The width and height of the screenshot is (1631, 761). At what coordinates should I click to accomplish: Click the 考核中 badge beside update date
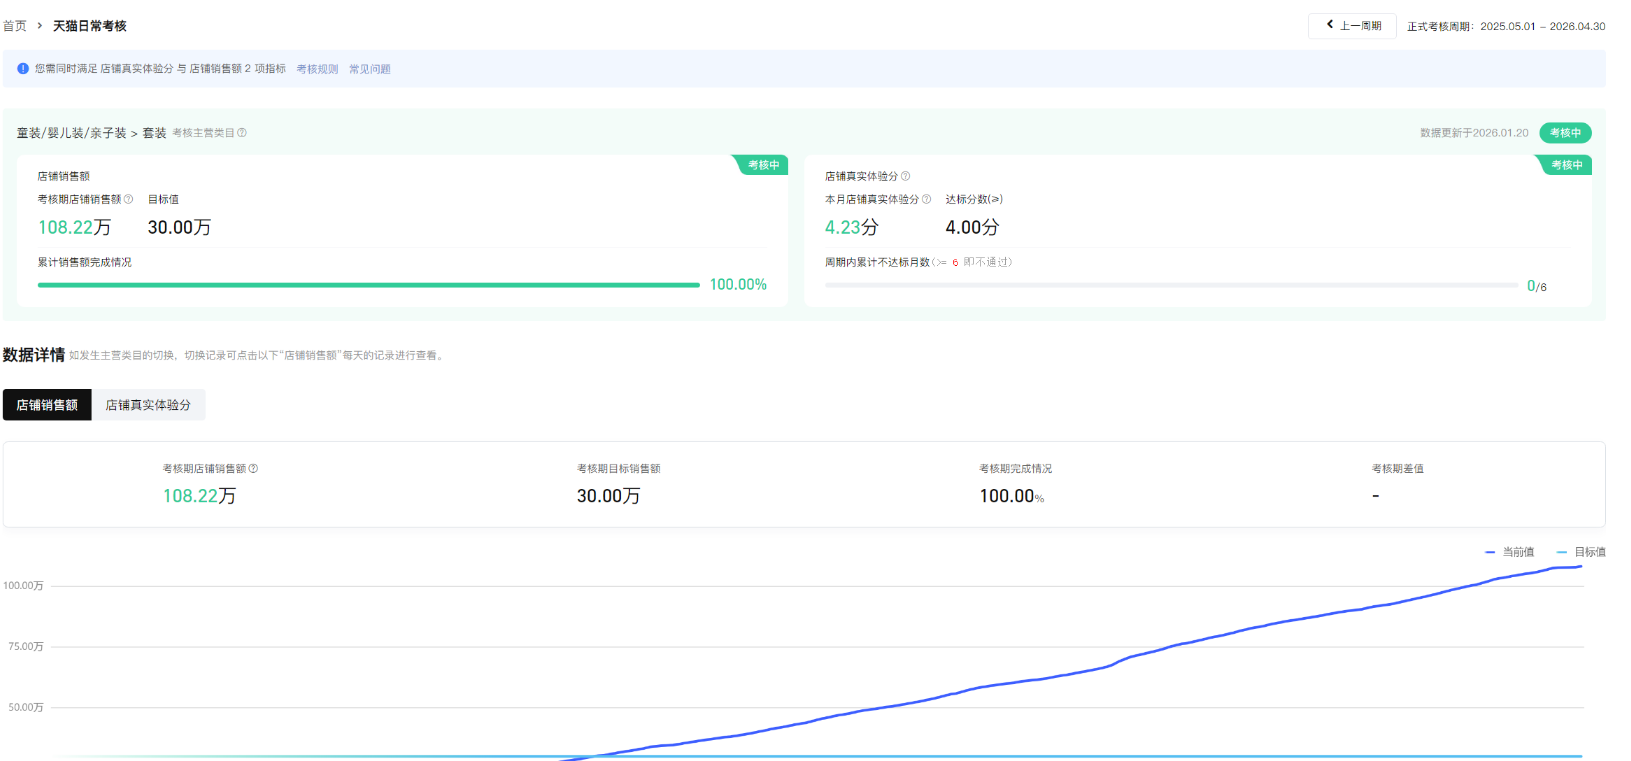[x=1565, y=133]
